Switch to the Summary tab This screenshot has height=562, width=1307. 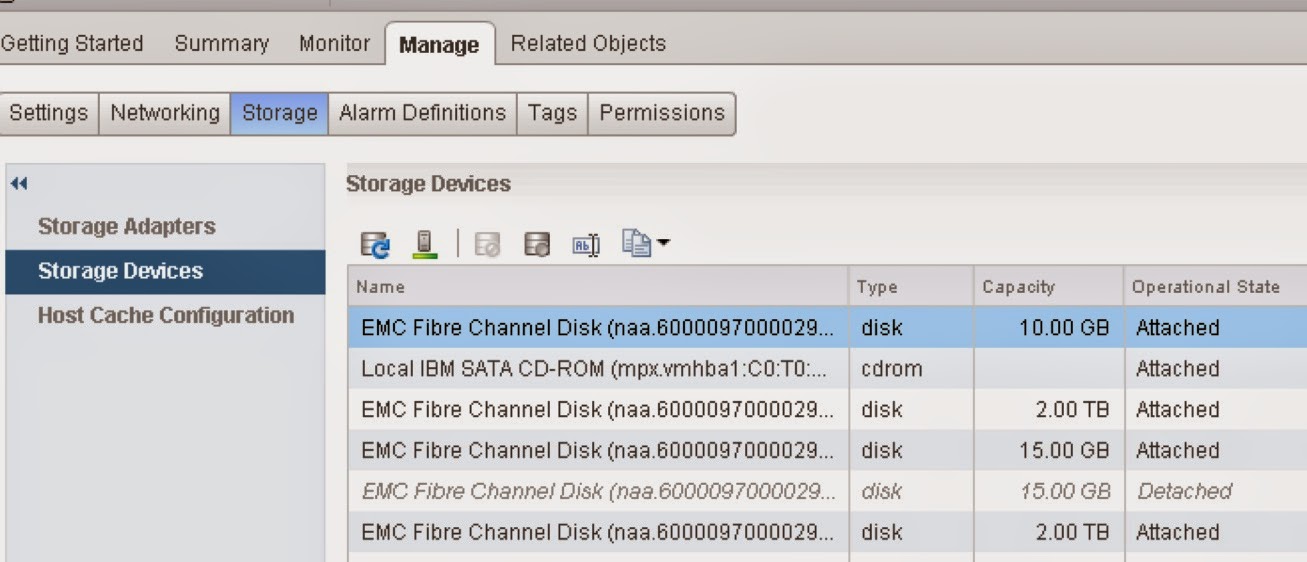click(x=221, y=44)
